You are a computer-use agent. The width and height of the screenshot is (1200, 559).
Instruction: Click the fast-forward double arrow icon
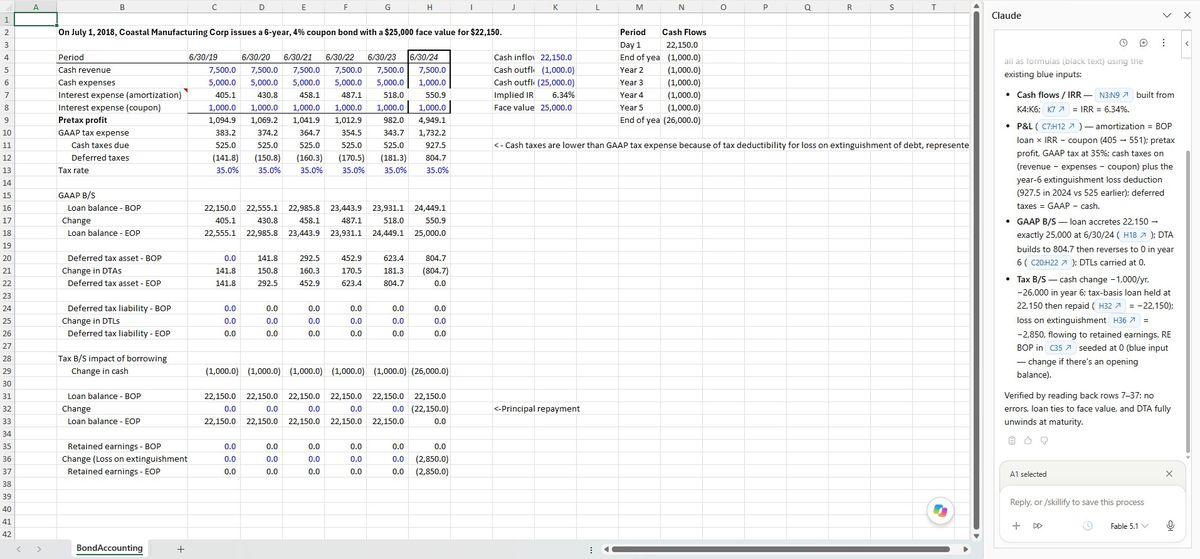[x=1037, y=526]
